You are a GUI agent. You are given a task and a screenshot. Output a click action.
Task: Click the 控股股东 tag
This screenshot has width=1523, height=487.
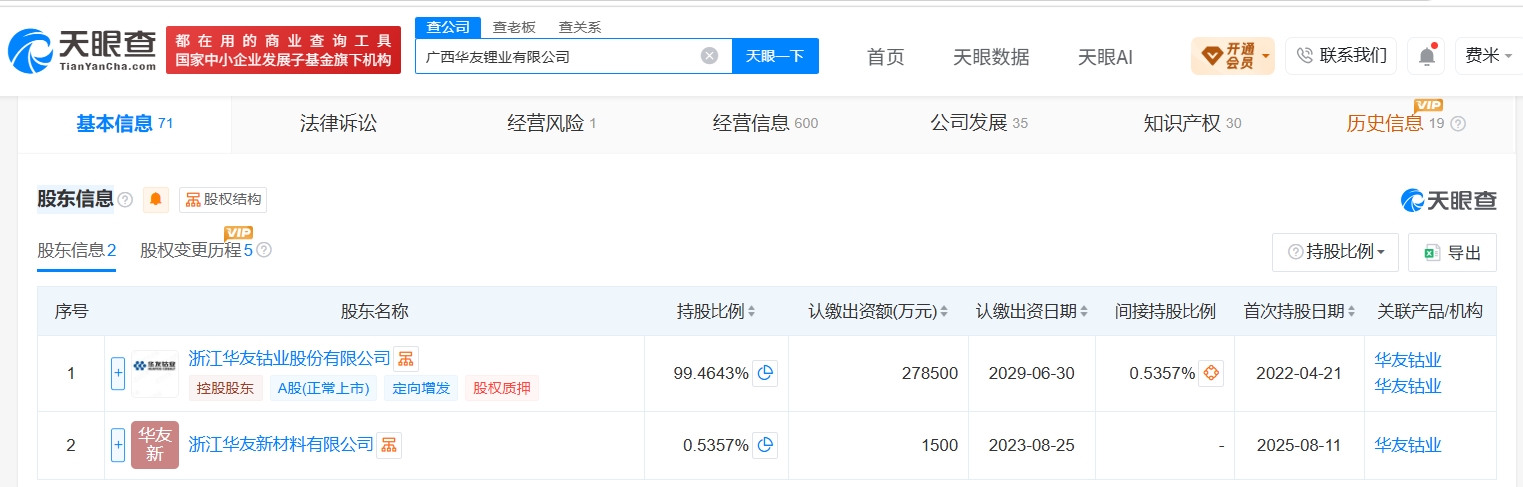[x=225, y=388]
